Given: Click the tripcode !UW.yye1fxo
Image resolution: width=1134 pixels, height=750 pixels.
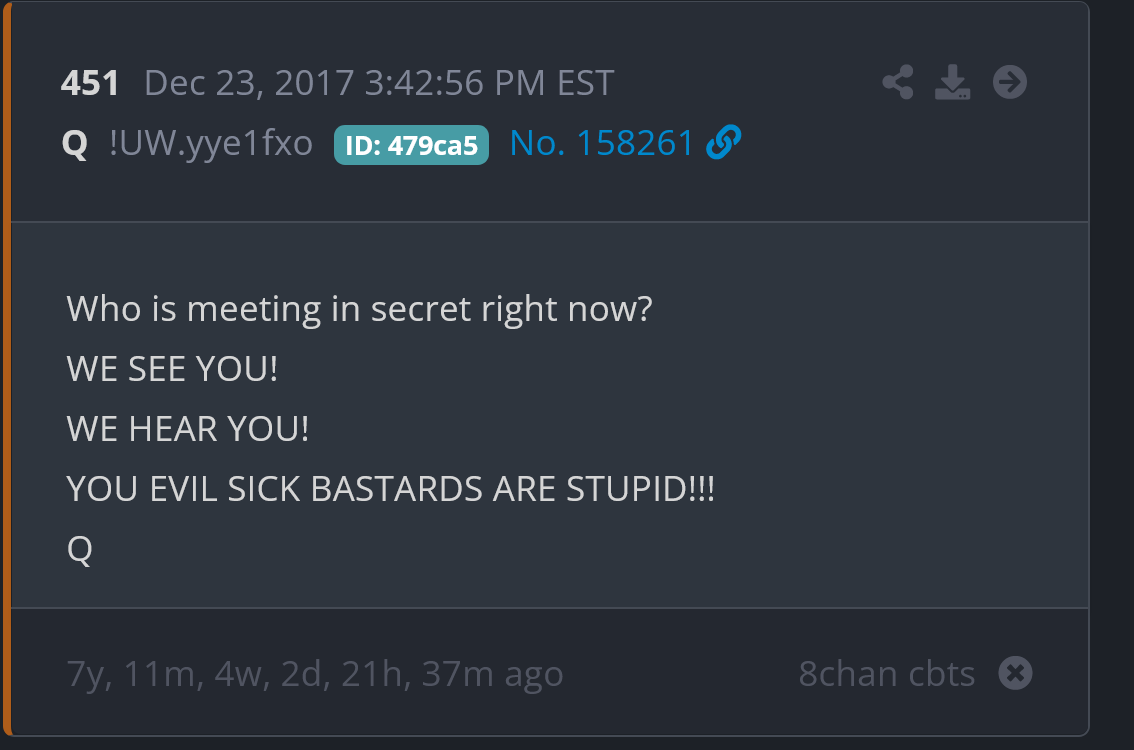Looking at the screenshot, I should coord(210,142).
